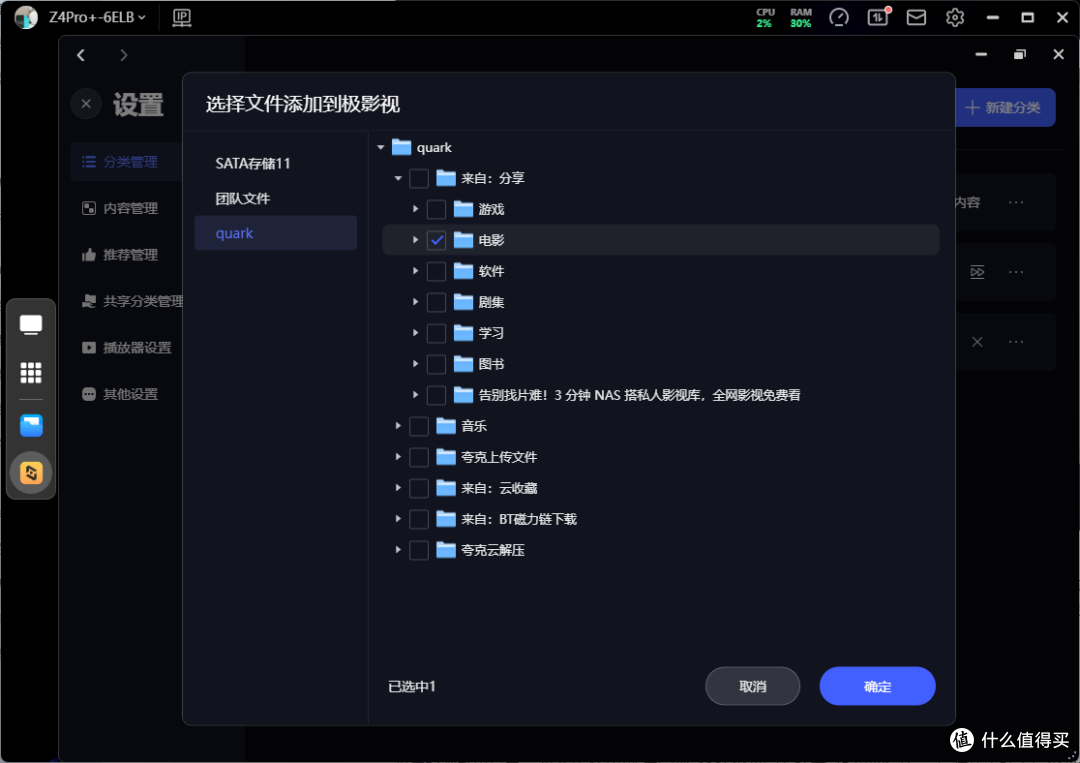Open the RAM usage indicator
This screenshot has width=1080, height=763.
(800, 18)
